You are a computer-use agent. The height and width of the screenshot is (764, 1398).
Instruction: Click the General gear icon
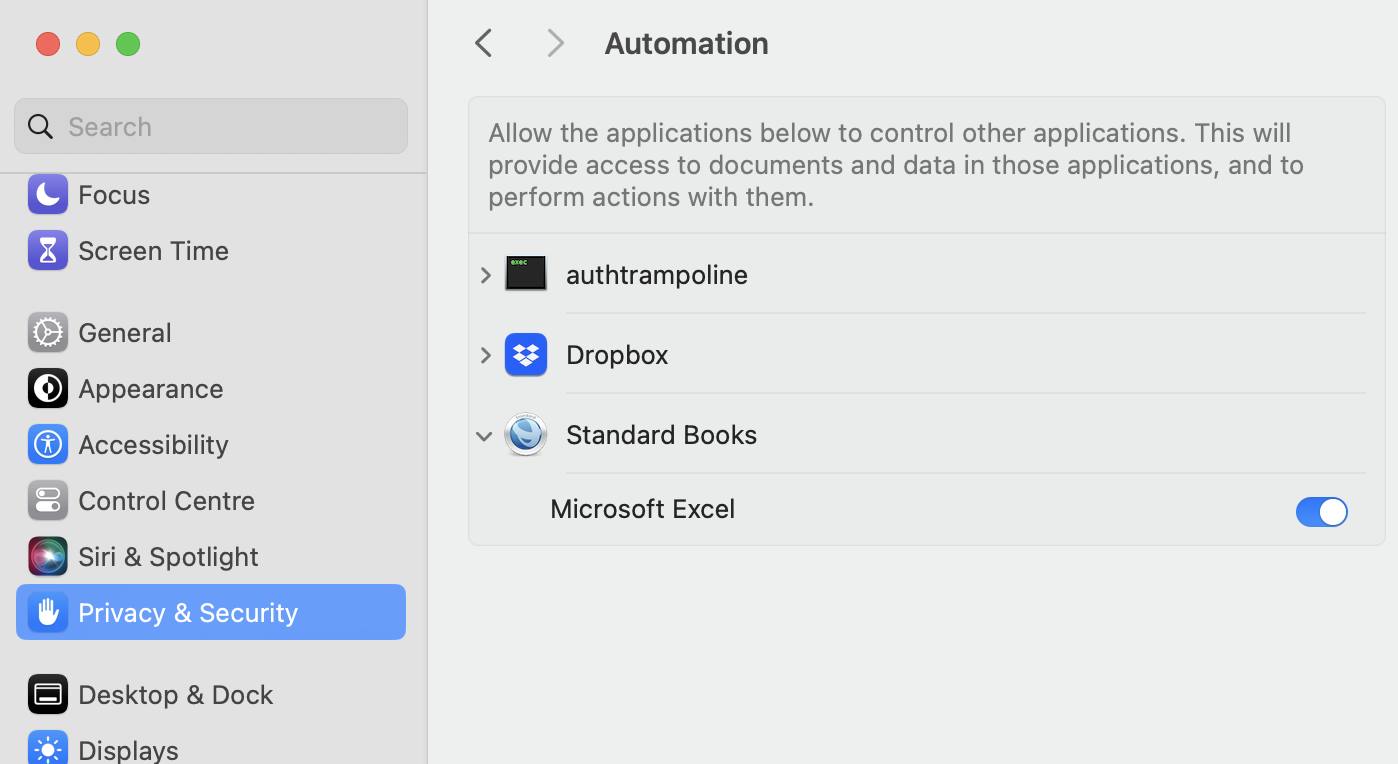pos(47,332)
